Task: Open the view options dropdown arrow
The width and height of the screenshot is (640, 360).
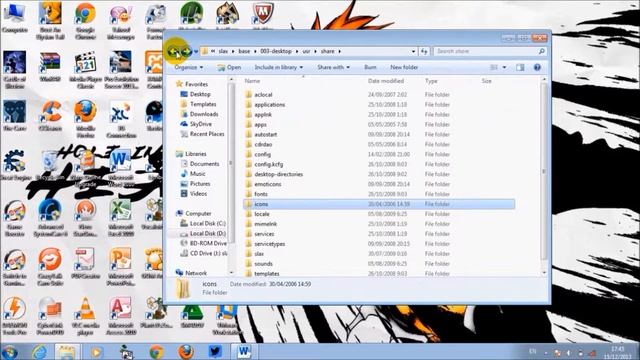Action: click(504, 67)
